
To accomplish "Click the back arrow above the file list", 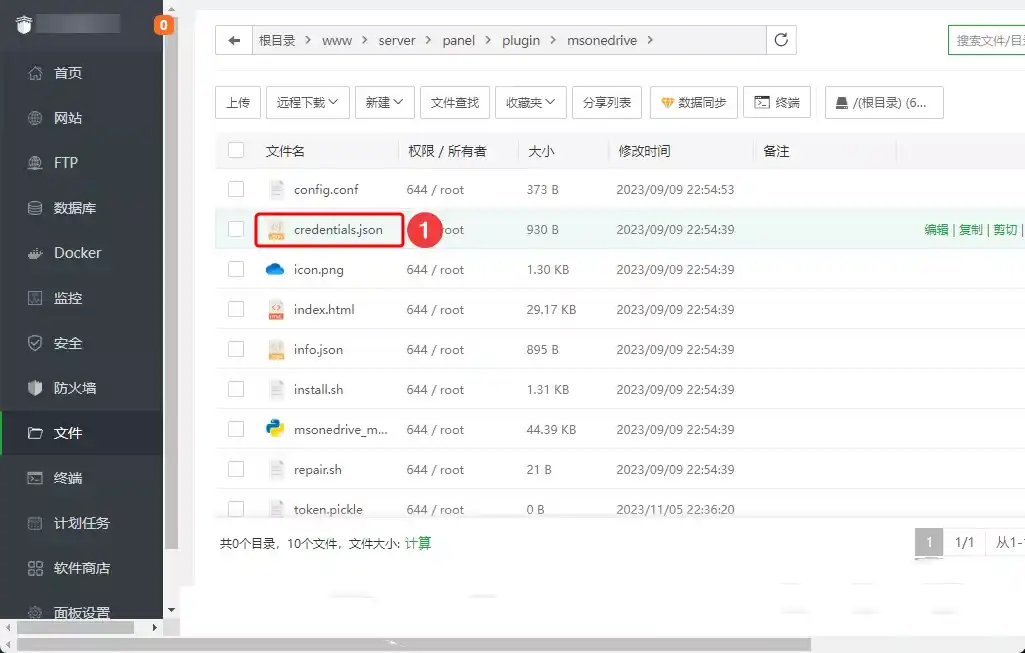I will click(232, 40).
